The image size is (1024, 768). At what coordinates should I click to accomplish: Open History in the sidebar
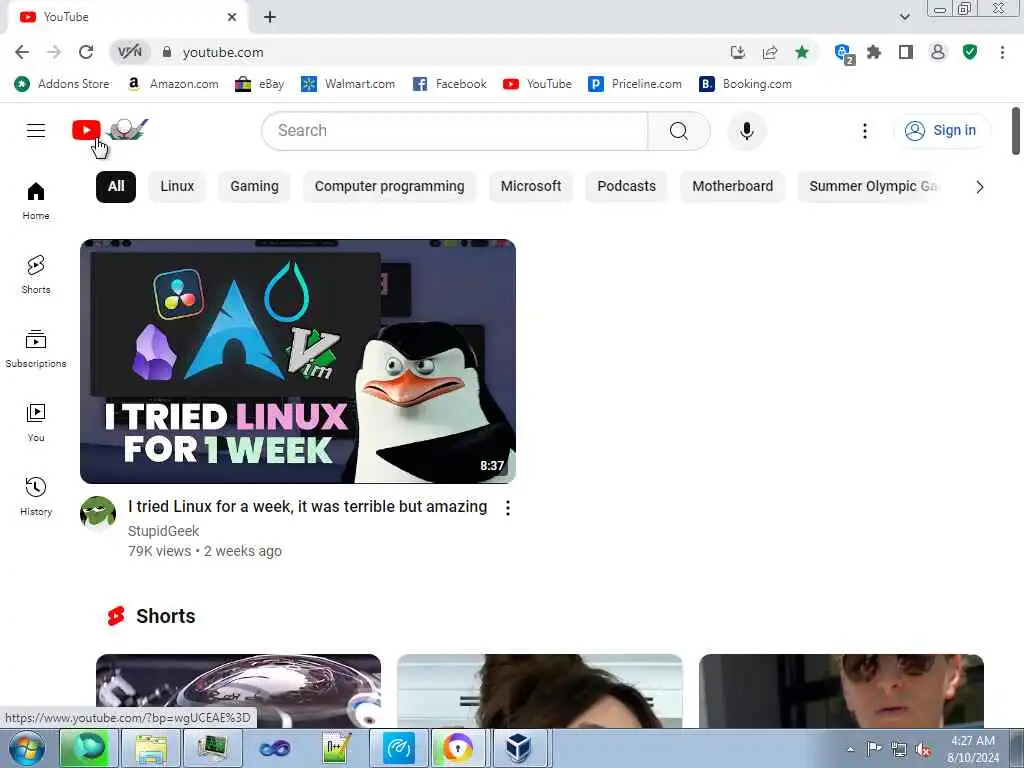[x=36, y=496]
